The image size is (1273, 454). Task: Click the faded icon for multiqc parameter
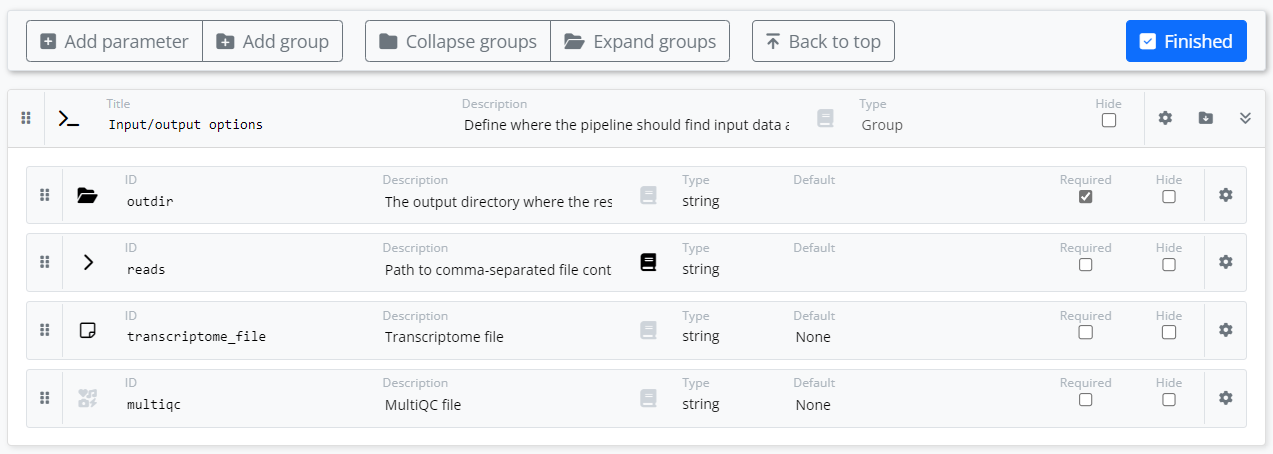88,398
